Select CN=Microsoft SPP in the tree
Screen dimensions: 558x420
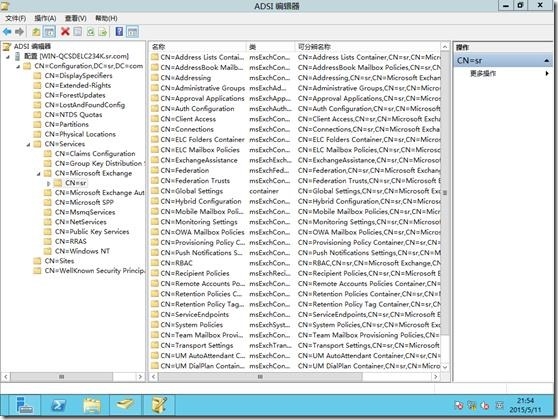click(x=84, y=203)
